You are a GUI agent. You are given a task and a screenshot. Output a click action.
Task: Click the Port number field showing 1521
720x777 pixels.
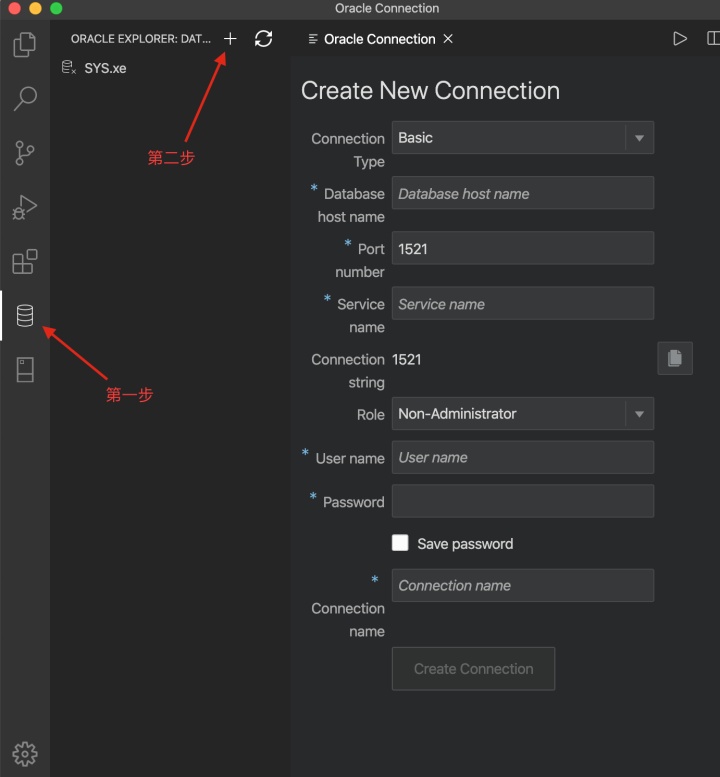(x=523, y=248)
